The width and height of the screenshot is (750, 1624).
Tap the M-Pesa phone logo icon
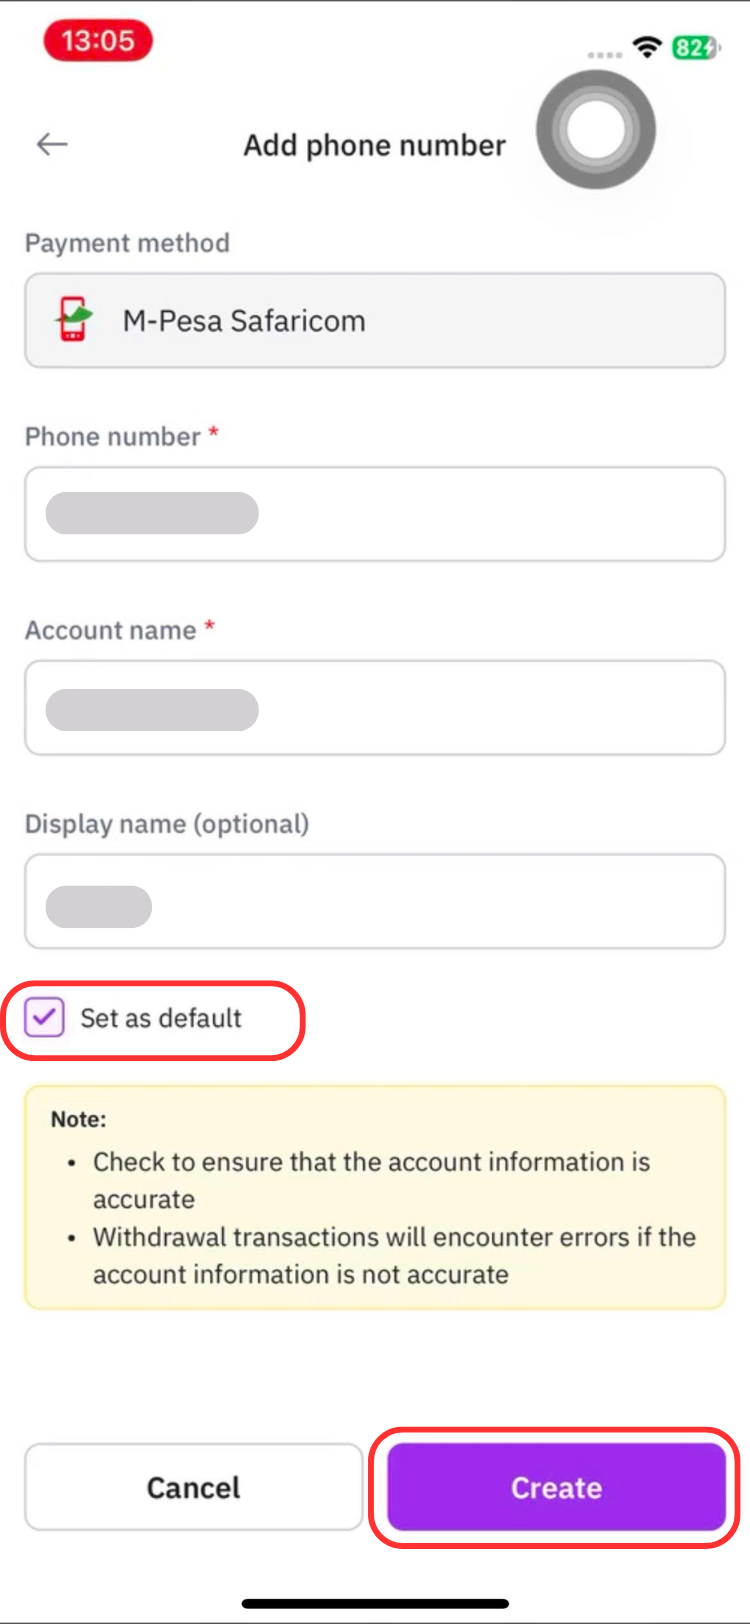point(73,320)
